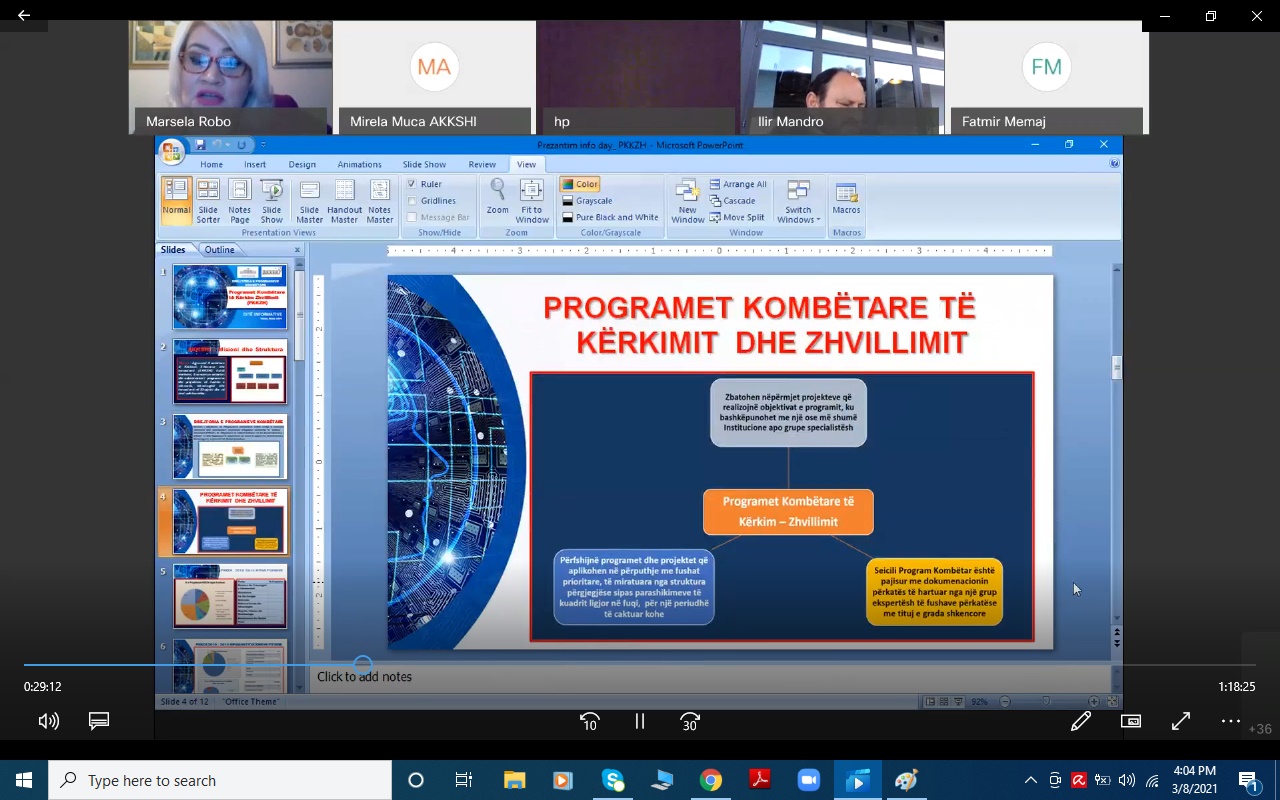Select the Color view mode
Image resolution: width=1280 pixels, height=800 pixels.
tap(580, 184)
